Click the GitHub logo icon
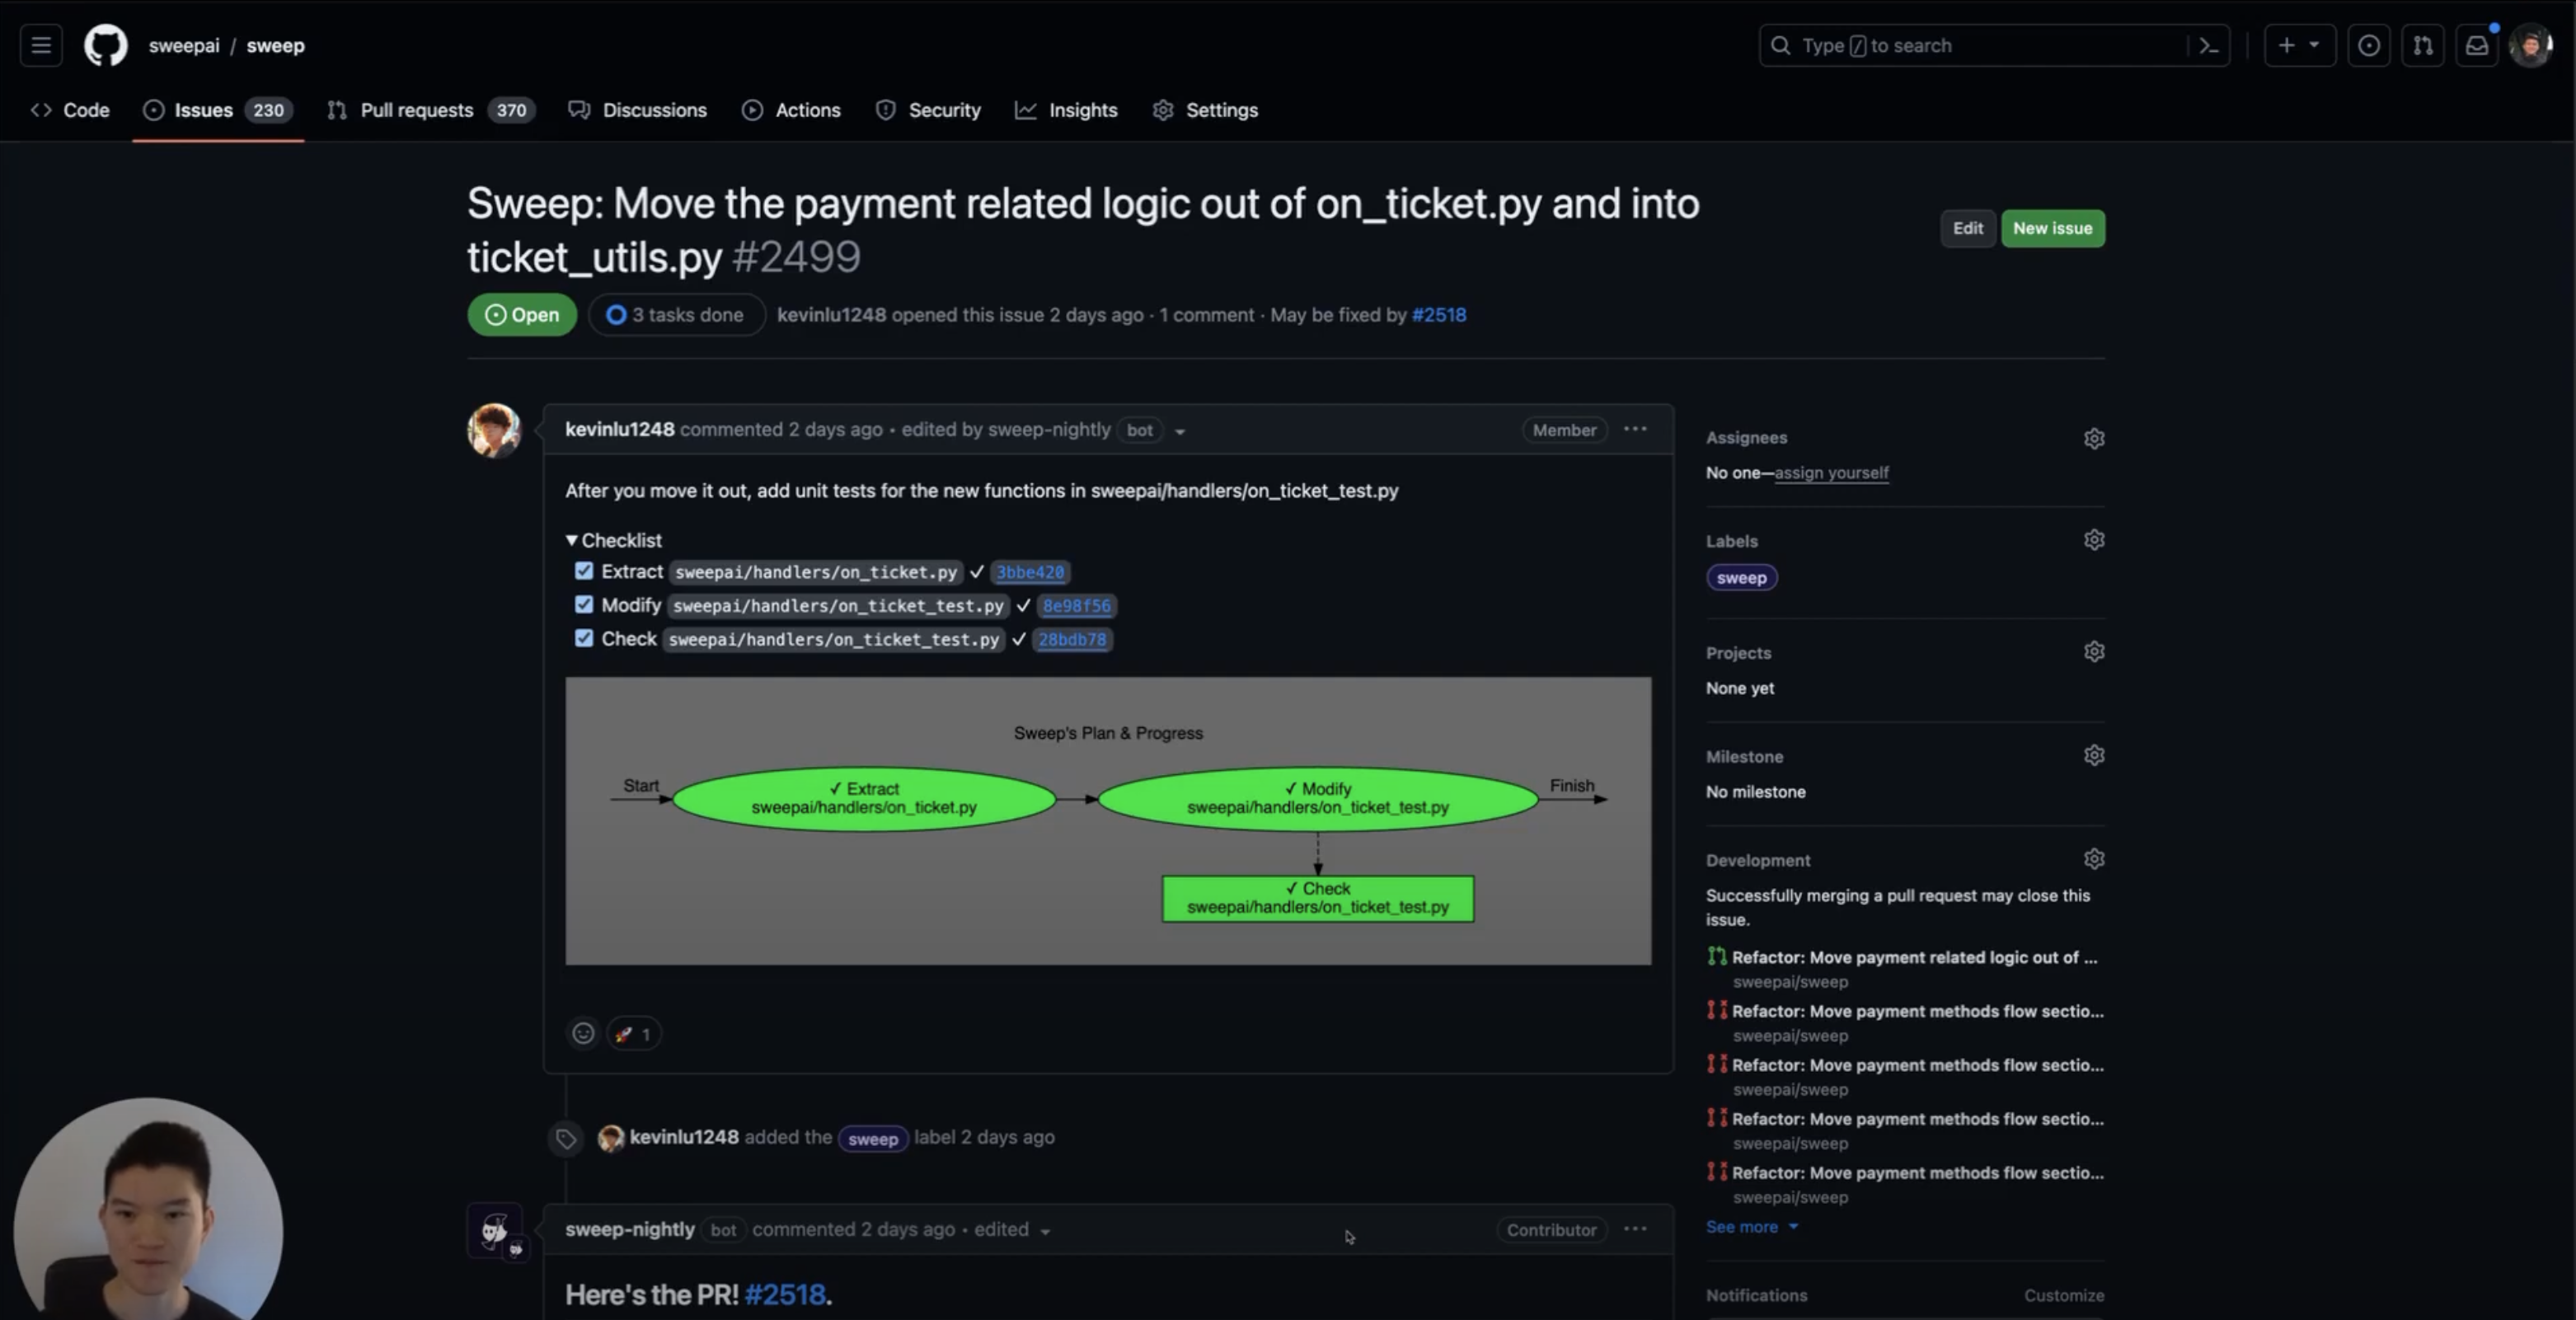This screenshot has height=1320, width=2576. tap(105, 45)
